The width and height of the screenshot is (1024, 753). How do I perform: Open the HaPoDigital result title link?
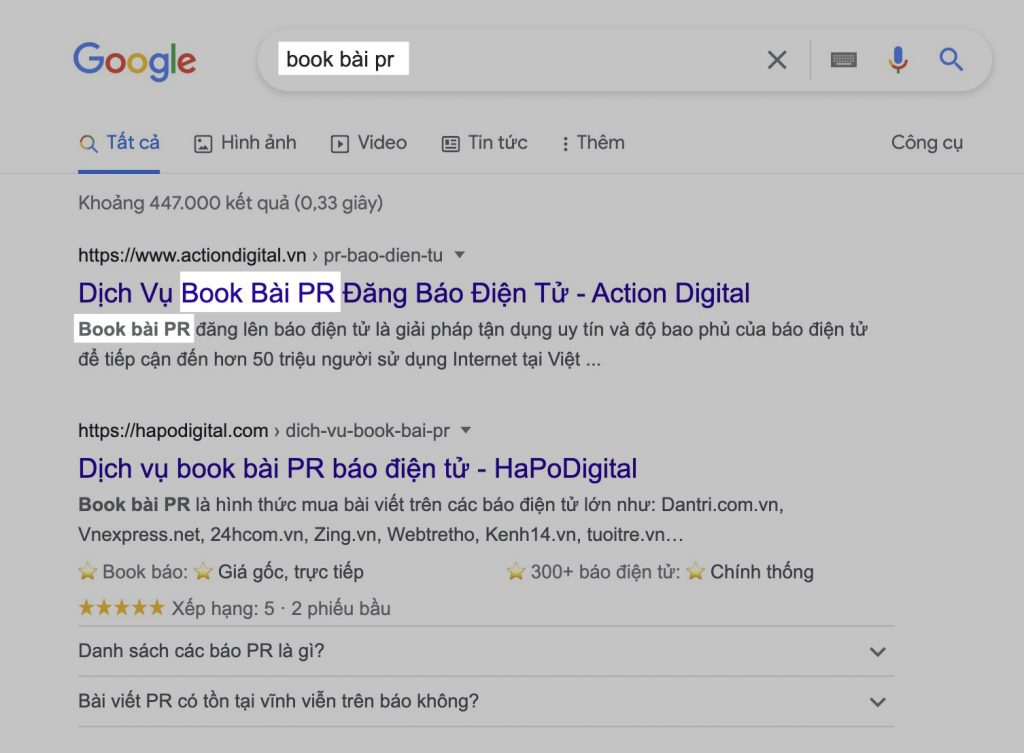tap(358, 468)
